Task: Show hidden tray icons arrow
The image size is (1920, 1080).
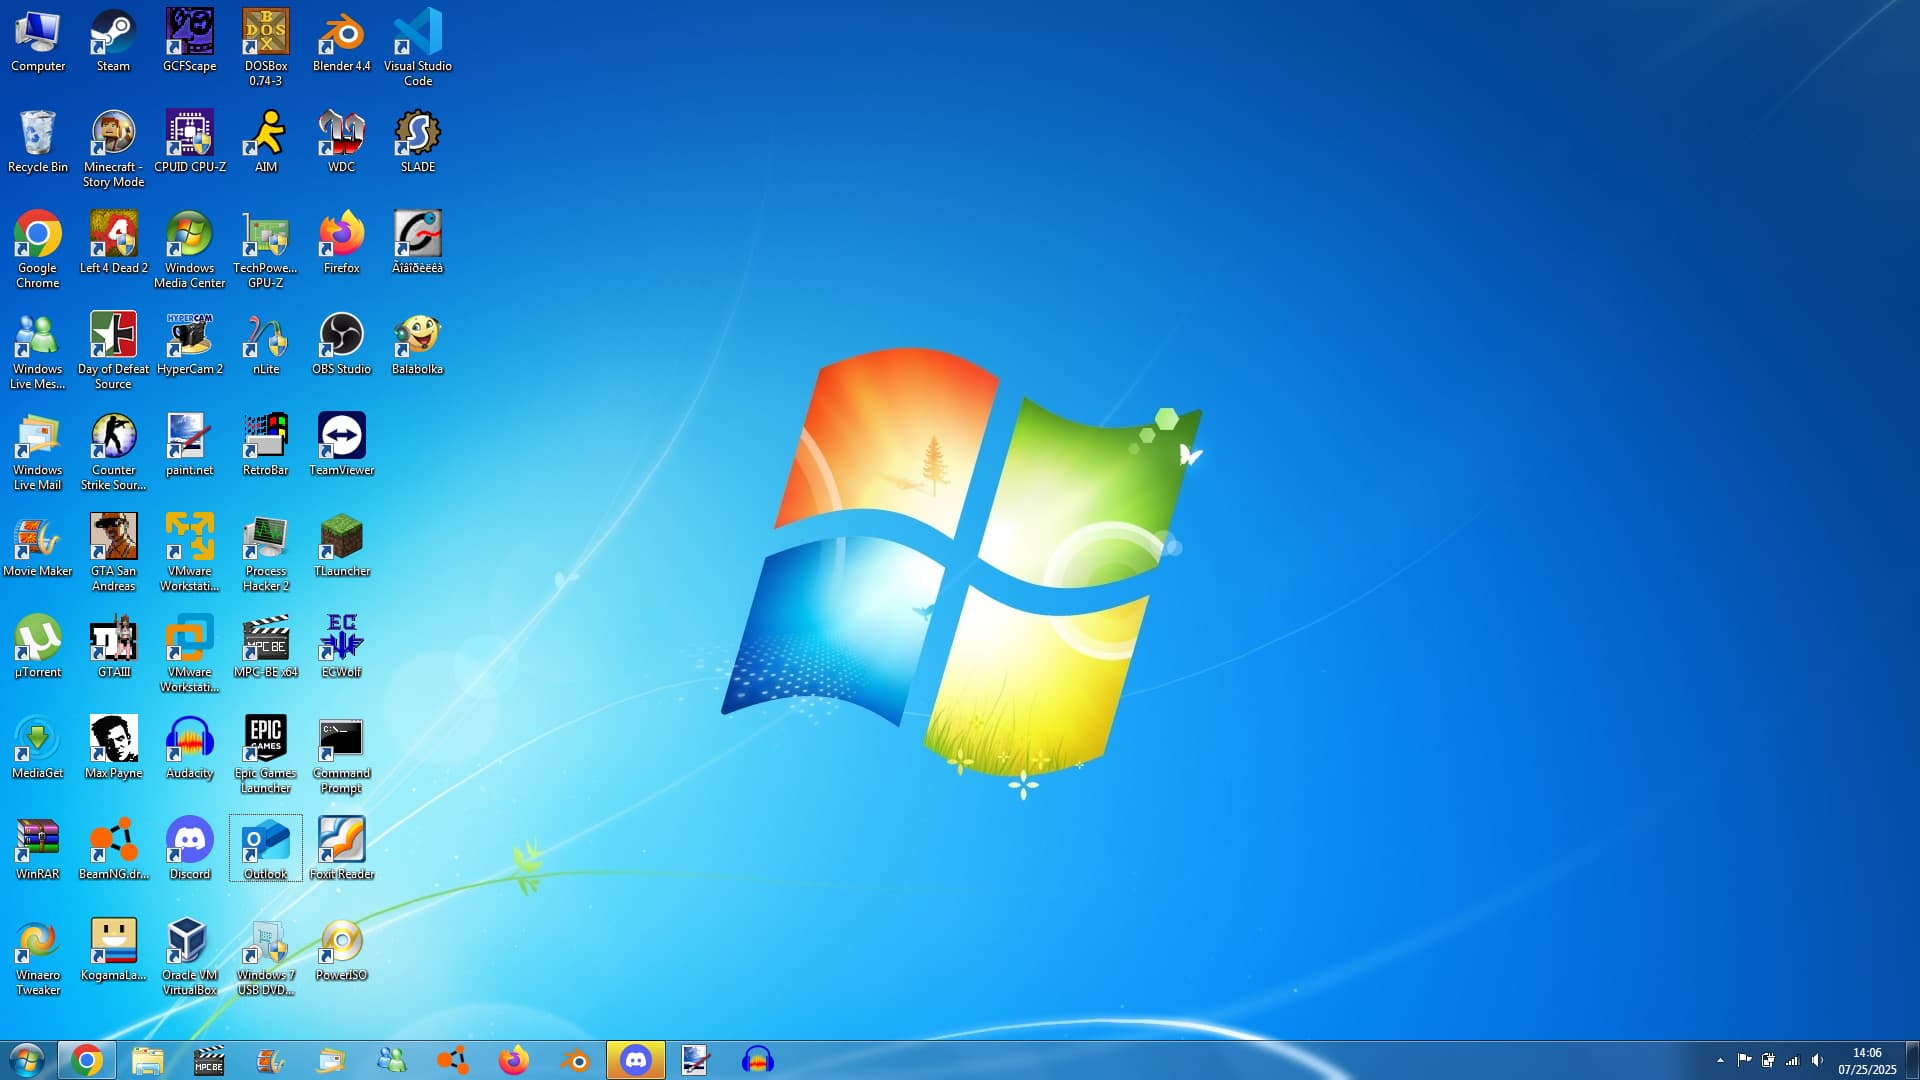Action: [1720, 1060]
